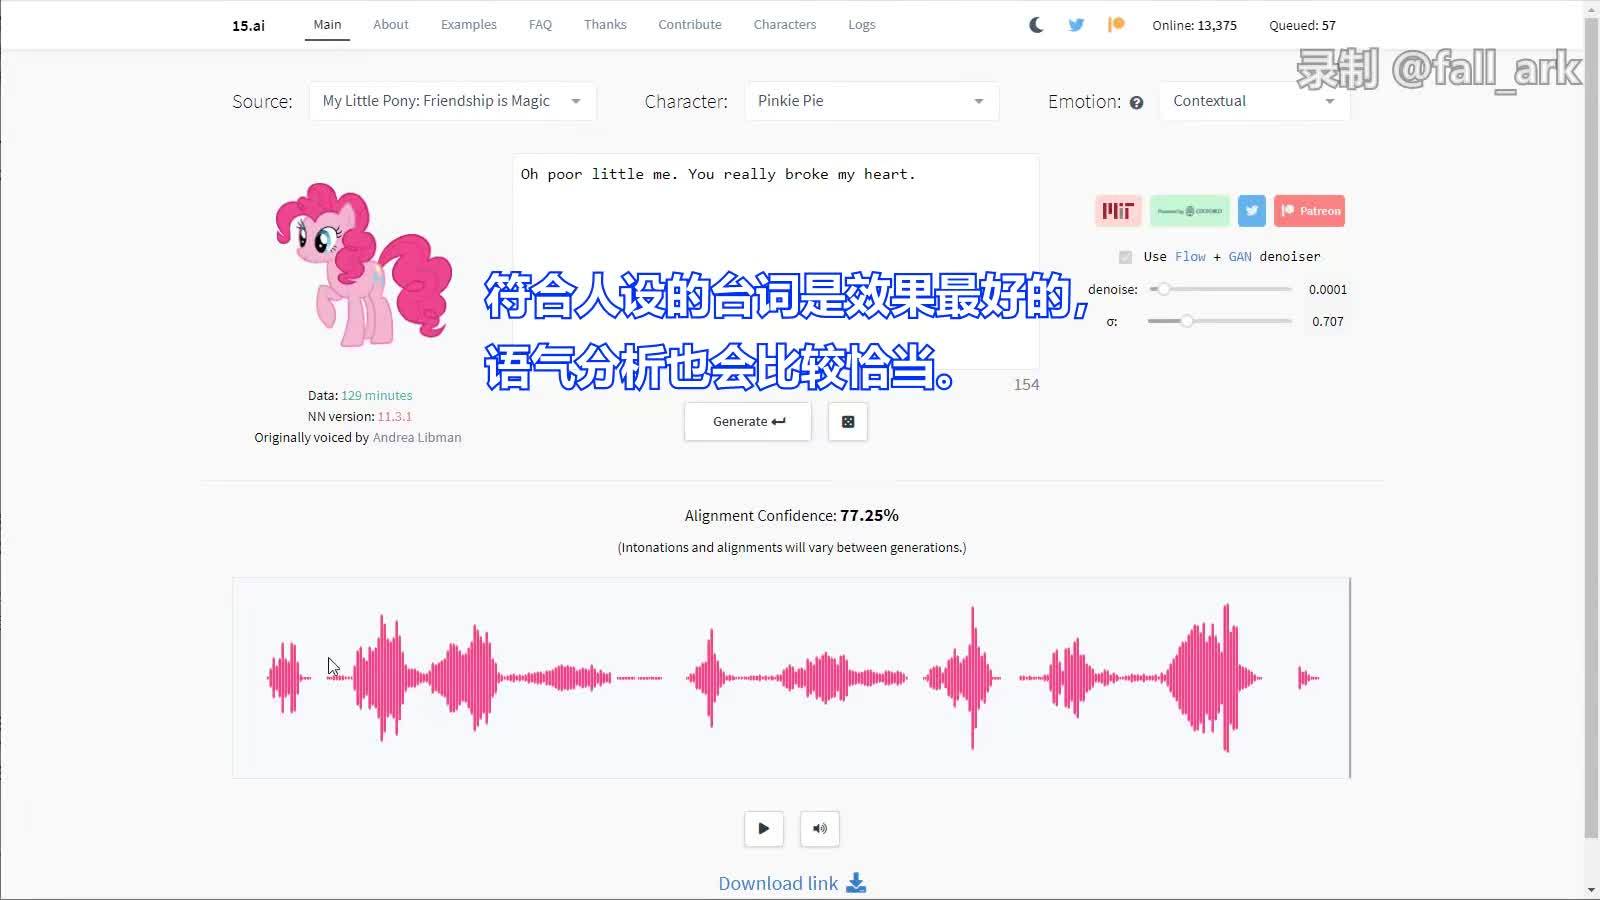This screenshot has width=1600, height=900.
Task: Adjust the sigma slider
Action: click(1220, 321)
